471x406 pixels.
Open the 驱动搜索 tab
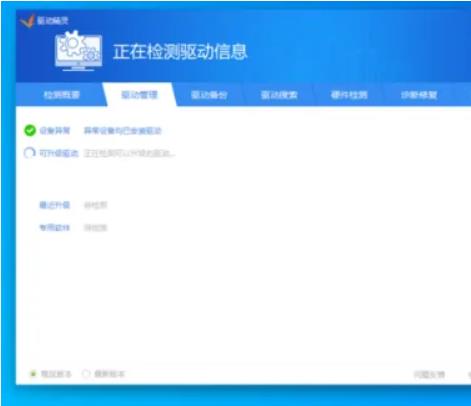(x=279, y=95)
